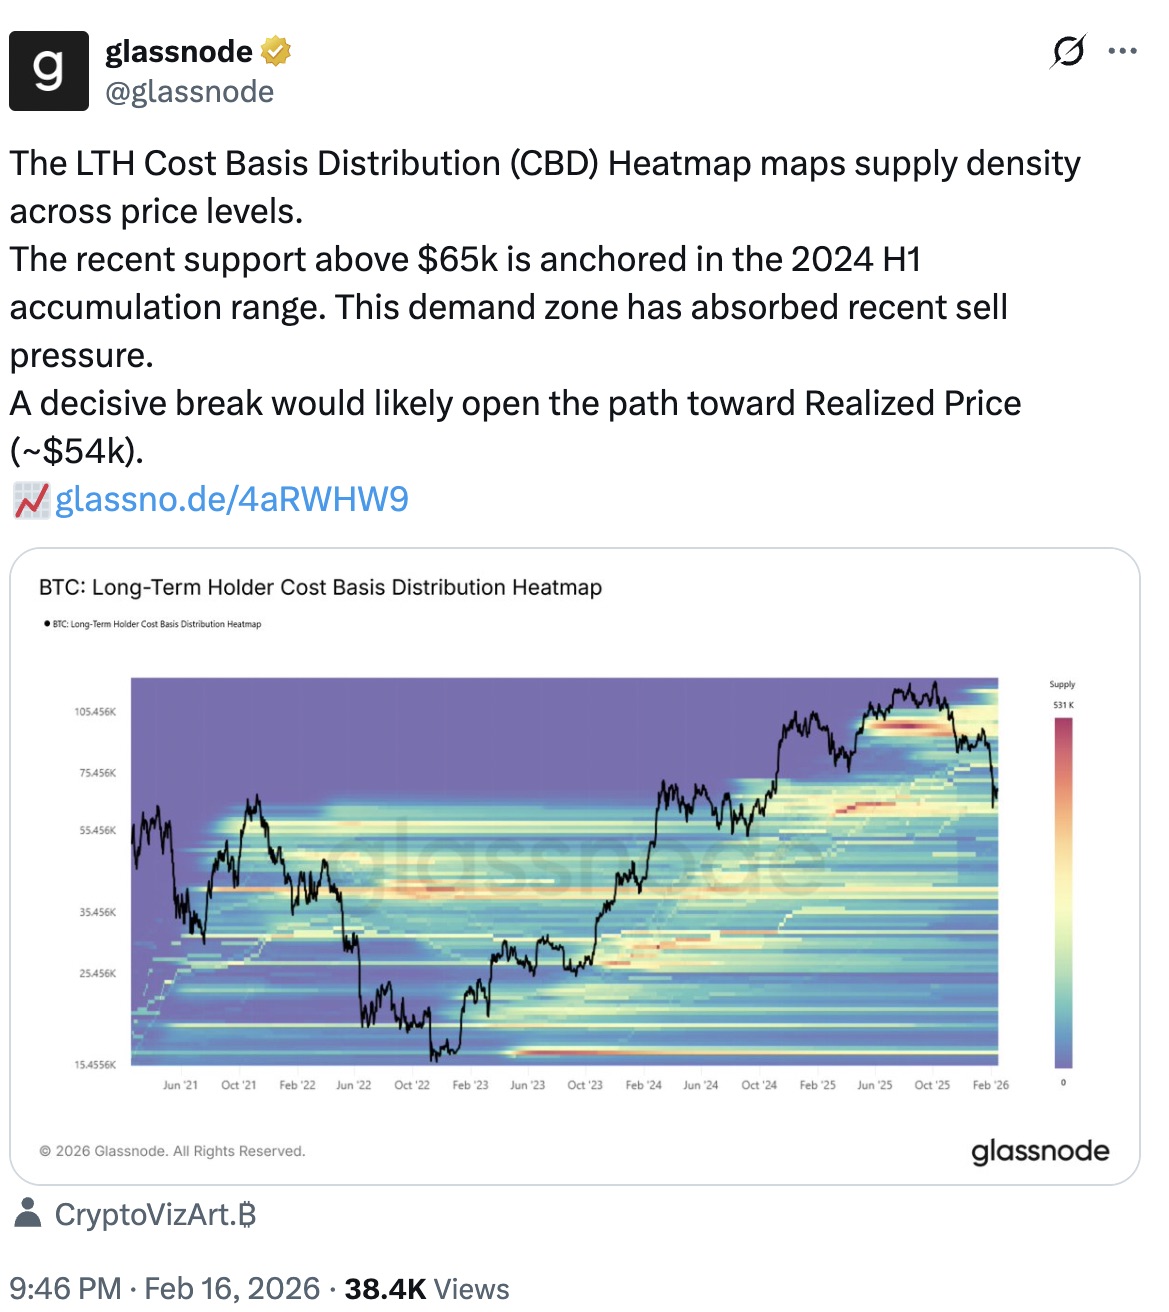Click the glassnode profile avatar
The width and height of the screenshot is (1169, 1312).
pyautogui.click(x=49, y=69)
